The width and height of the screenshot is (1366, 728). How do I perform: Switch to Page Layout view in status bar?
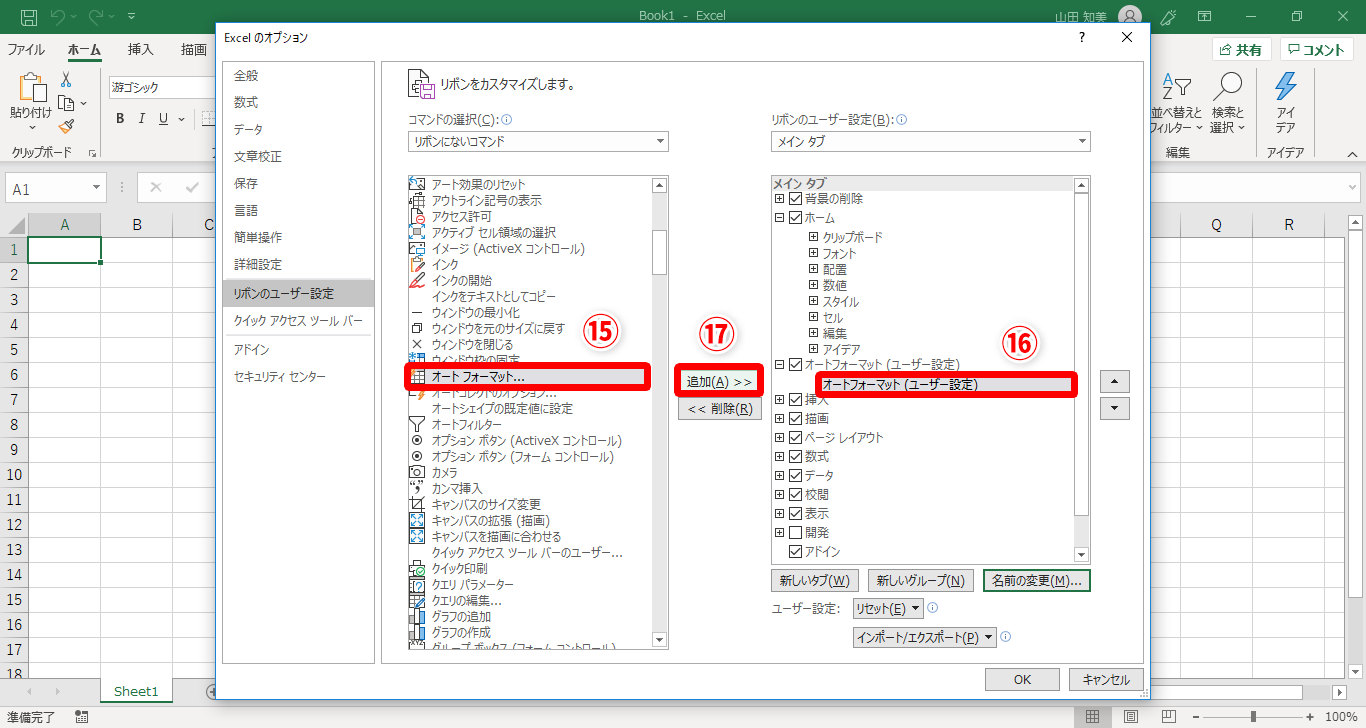tap(1129, 716)
